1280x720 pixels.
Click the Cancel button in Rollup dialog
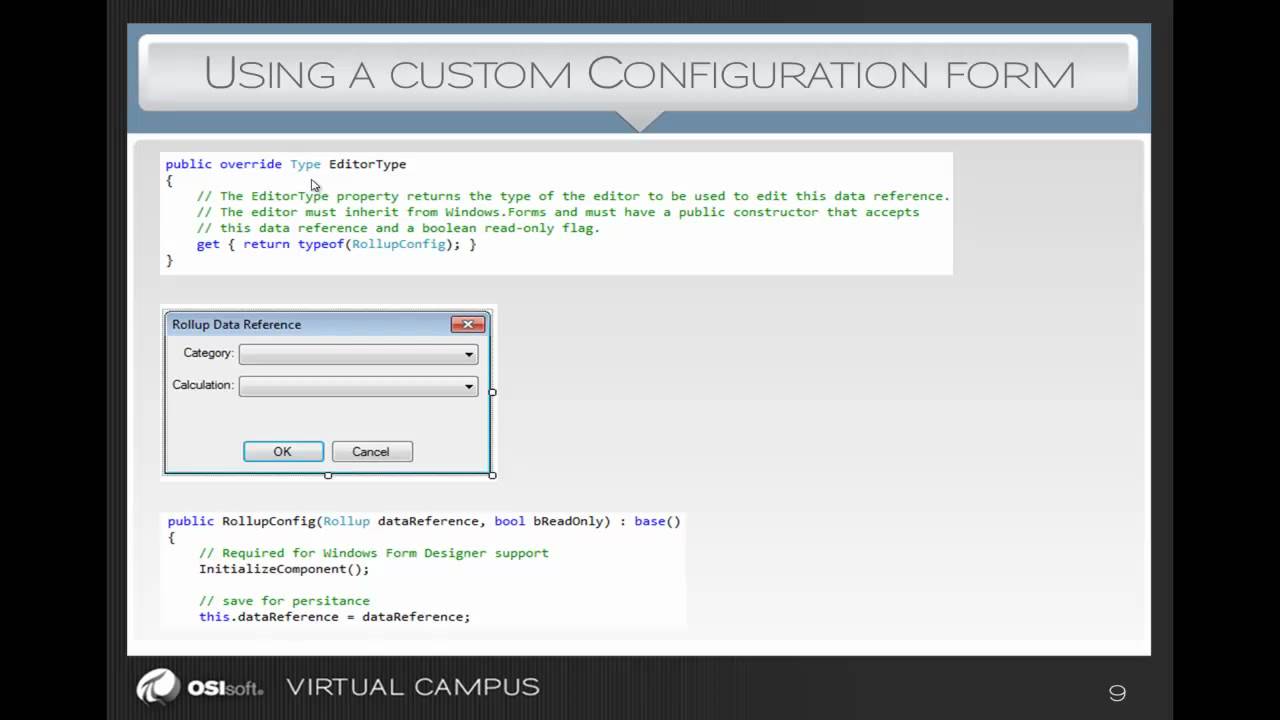371,452
